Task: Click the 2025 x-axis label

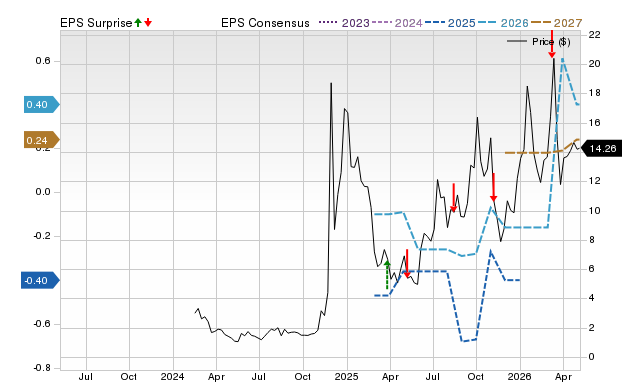Action: (346, 376)
